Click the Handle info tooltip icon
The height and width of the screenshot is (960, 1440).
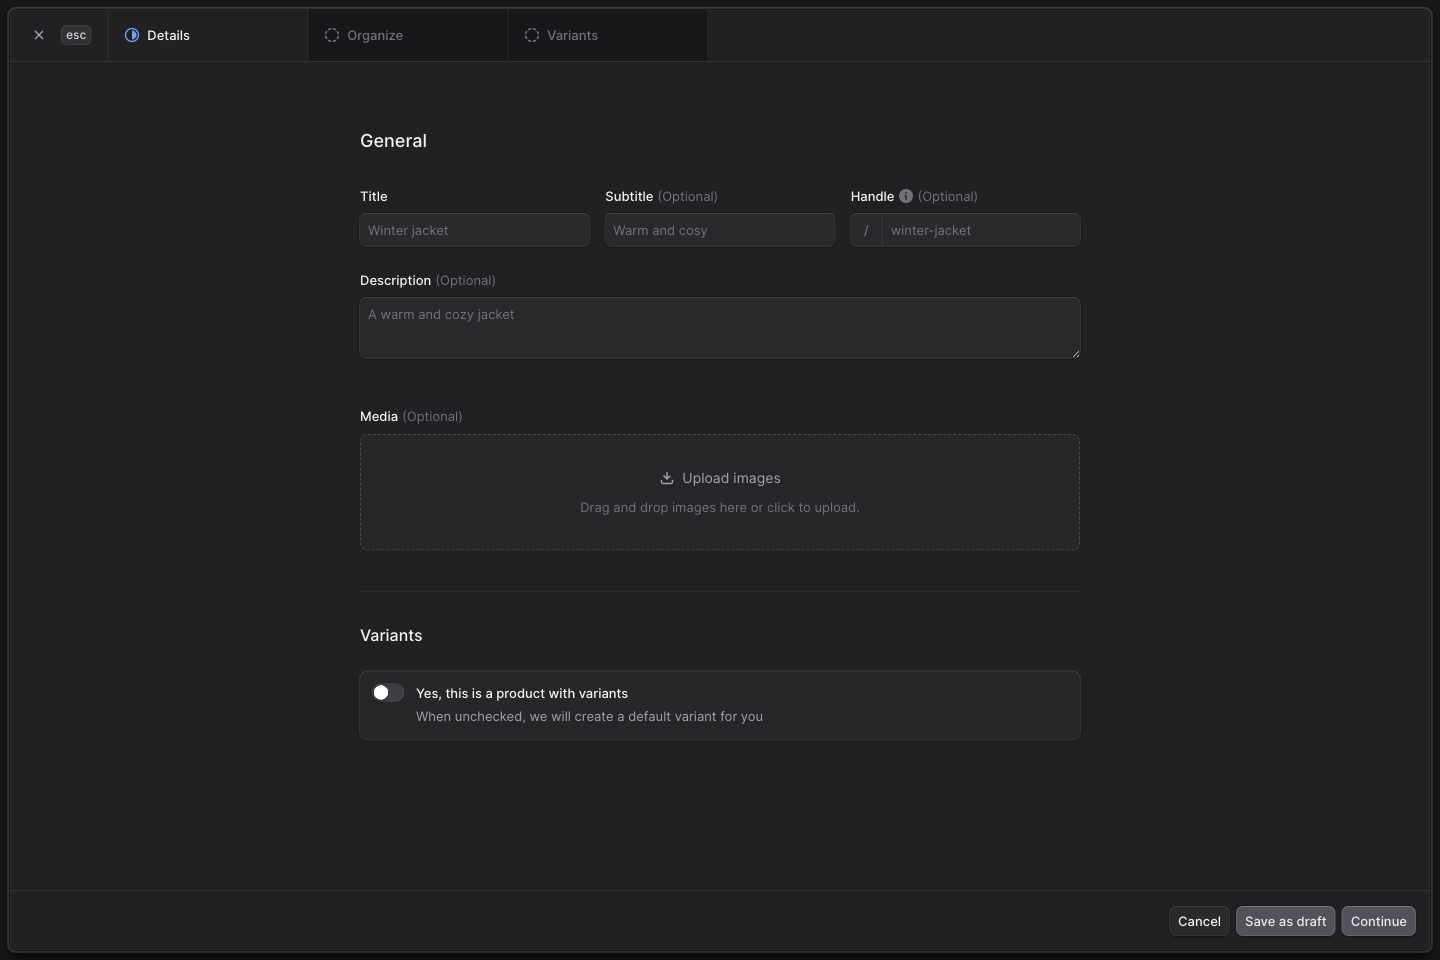pyautogui.click(x=906, y=196)
